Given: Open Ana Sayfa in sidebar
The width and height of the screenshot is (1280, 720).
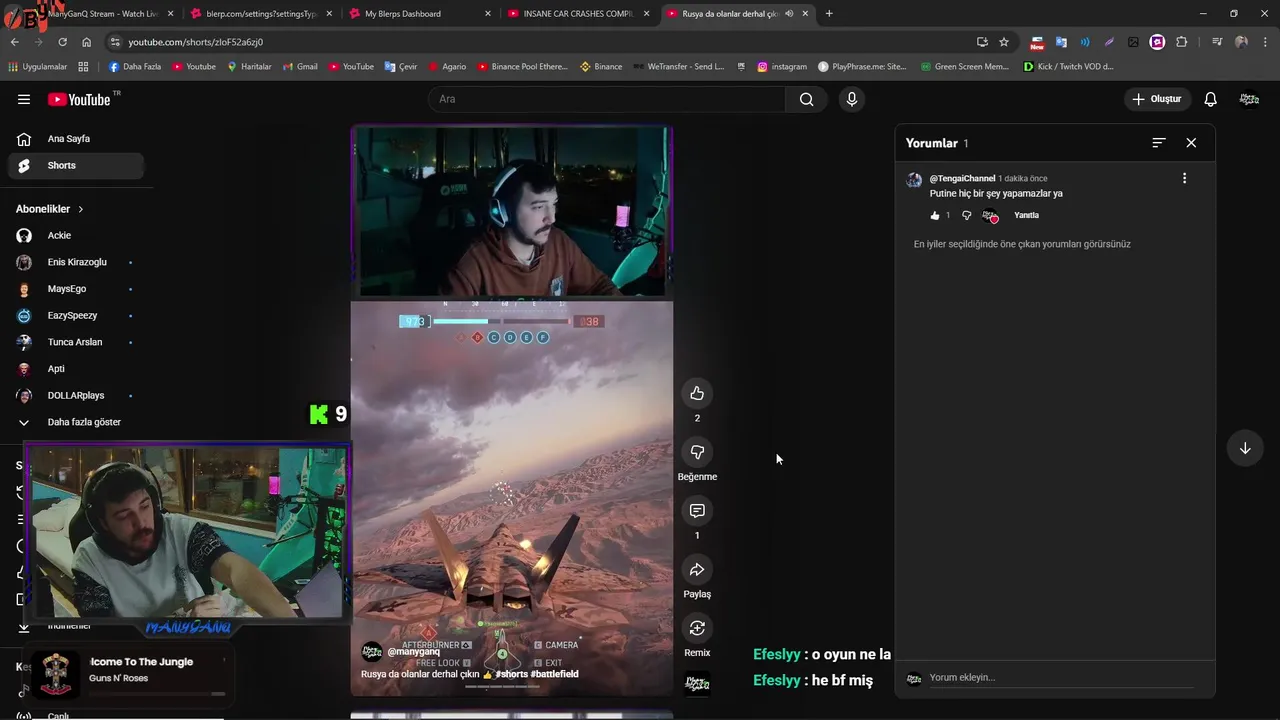Looking at the screenshot, I should [x=76, y=139].
